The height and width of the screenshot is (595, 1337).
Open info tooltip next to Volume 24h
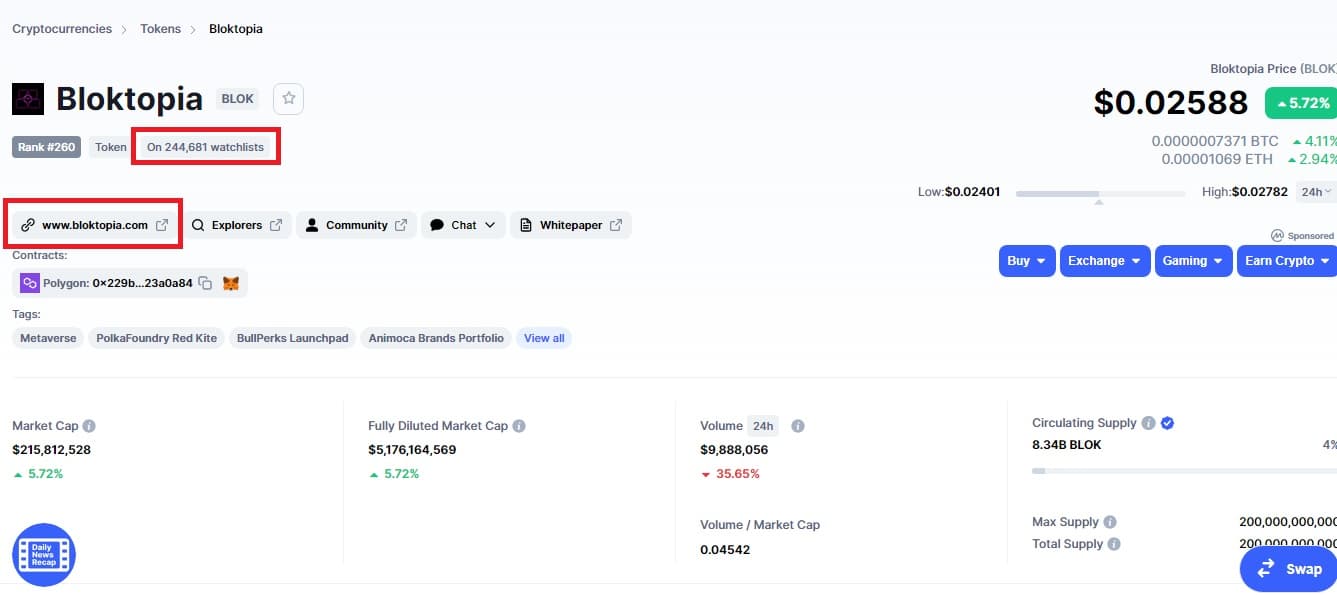pos(798,426)
